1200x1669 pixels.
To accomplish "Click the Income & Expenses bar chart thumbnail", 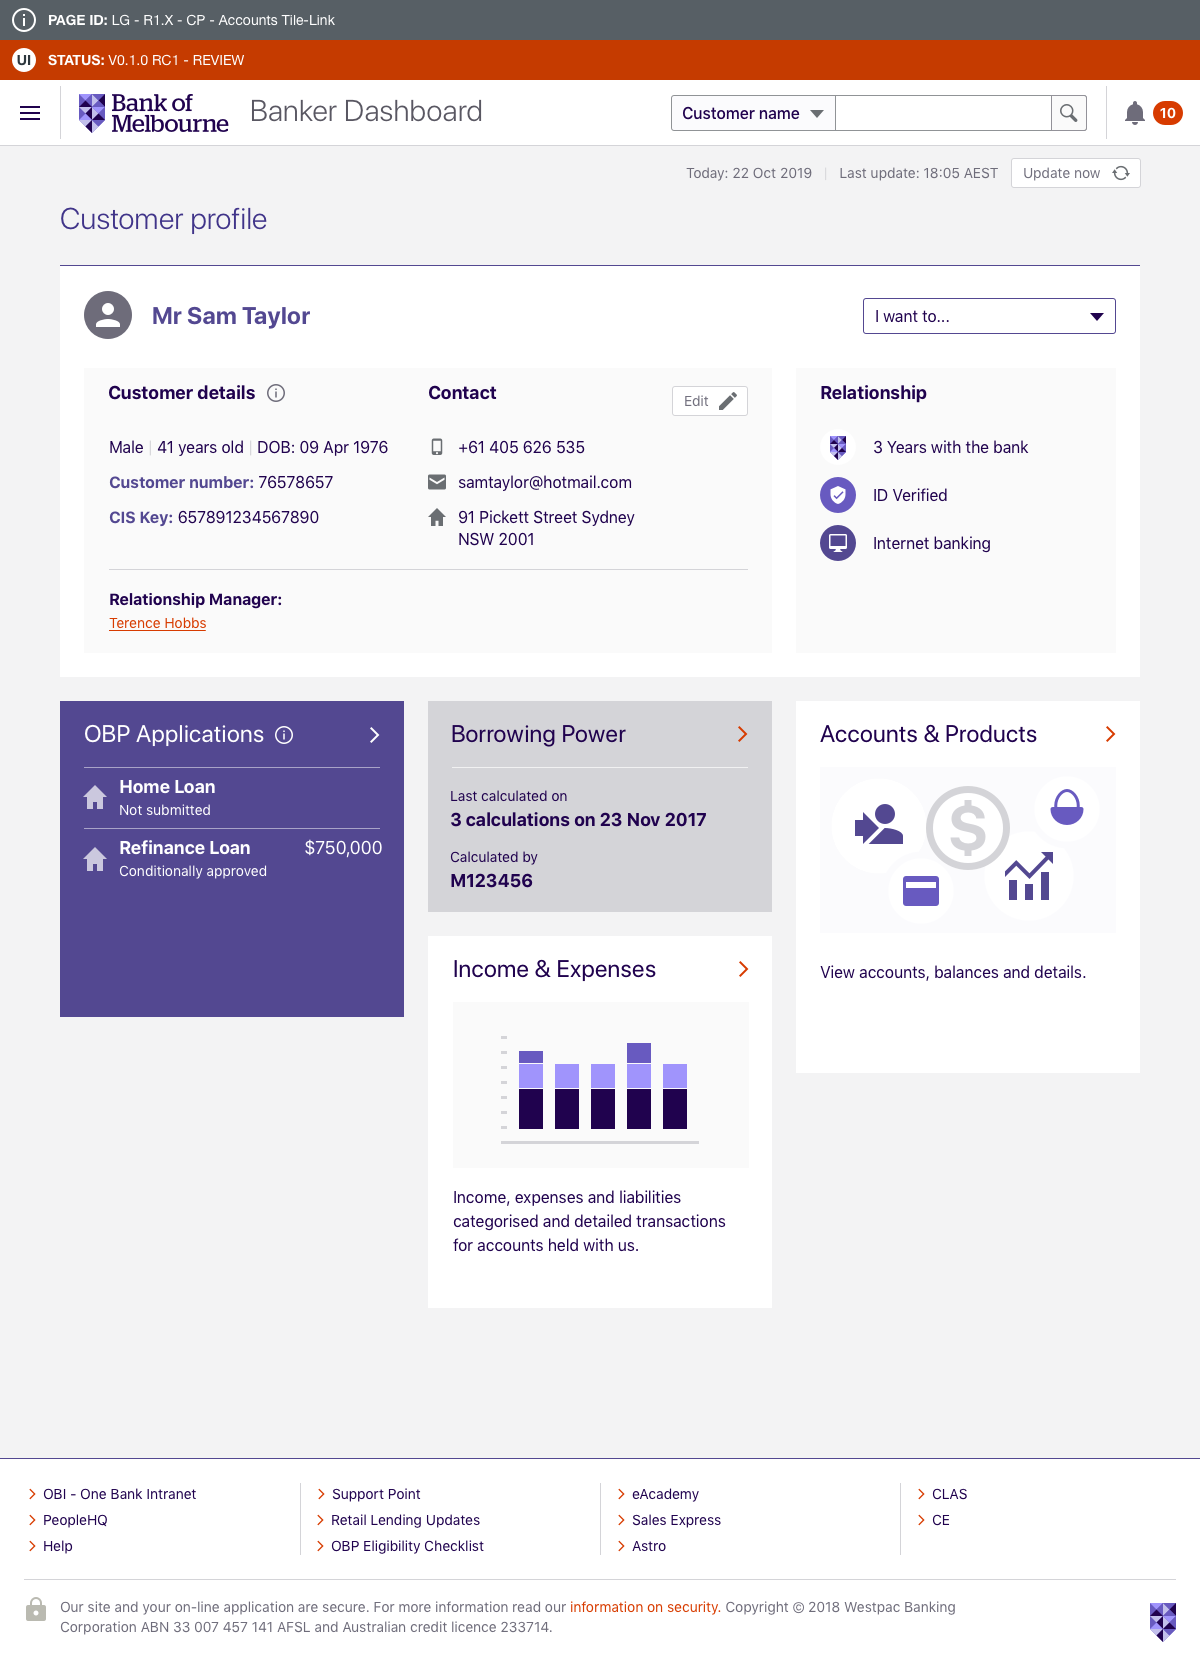I will (x=601, y=1085).
